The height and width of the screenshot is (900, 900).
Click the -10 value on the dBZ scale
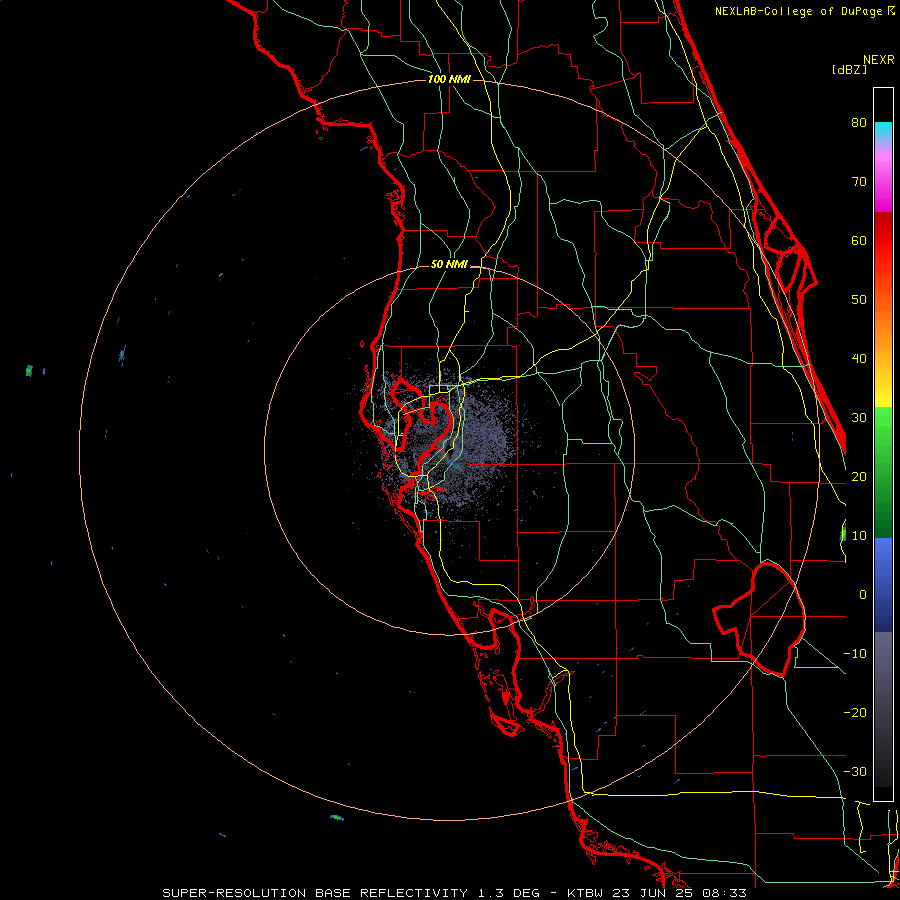pyautogui.click(x=855, y=654)
